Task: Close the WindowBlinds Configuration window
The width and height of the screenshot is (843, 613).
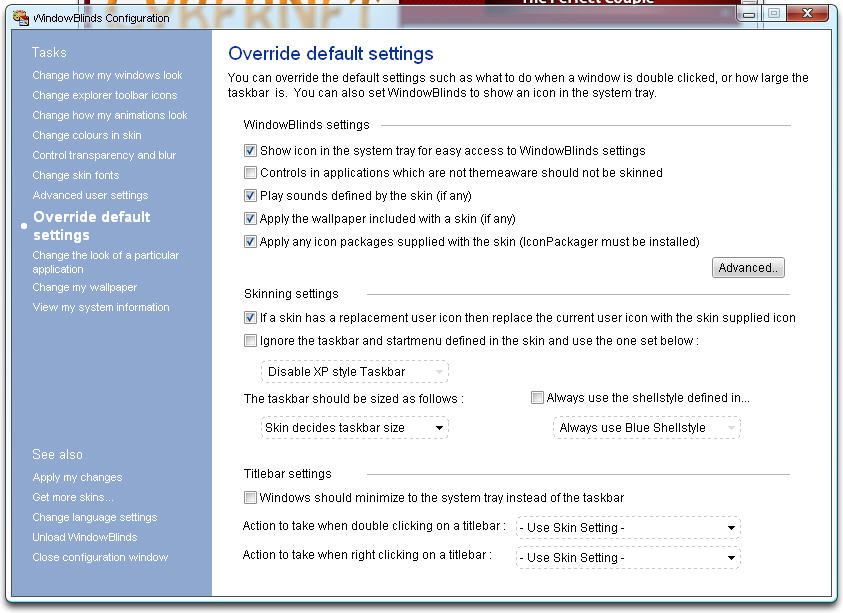Action: pos(807,13)
